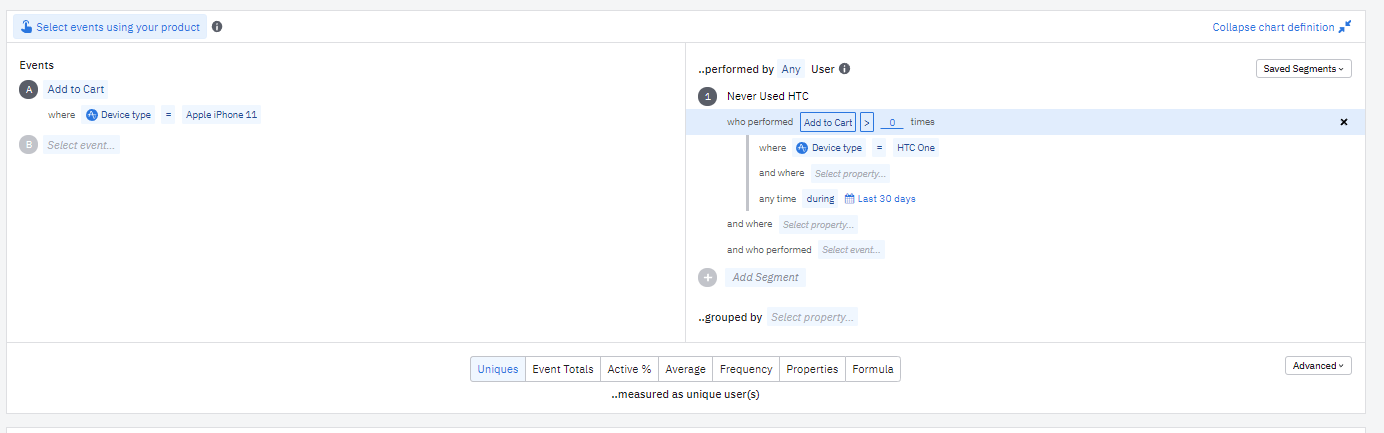Open Select events using your product selector
Image resolution: width=1384 pixels, height=433 pixels.
pyautogui.click(x=110, y=27)
